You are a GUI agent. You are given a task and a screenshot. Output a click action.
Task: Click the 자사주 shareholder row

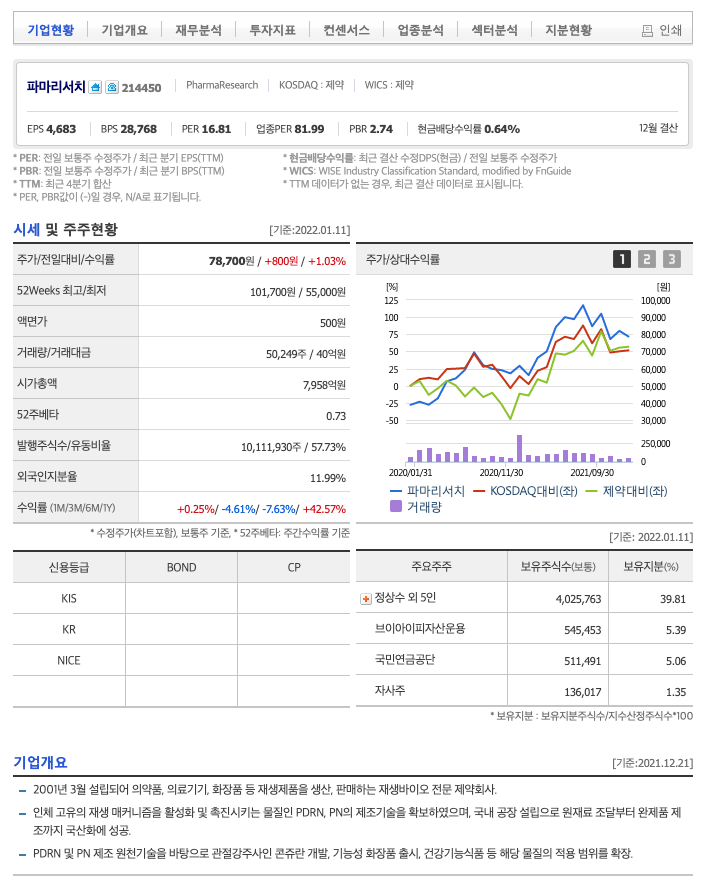(524, 691)
